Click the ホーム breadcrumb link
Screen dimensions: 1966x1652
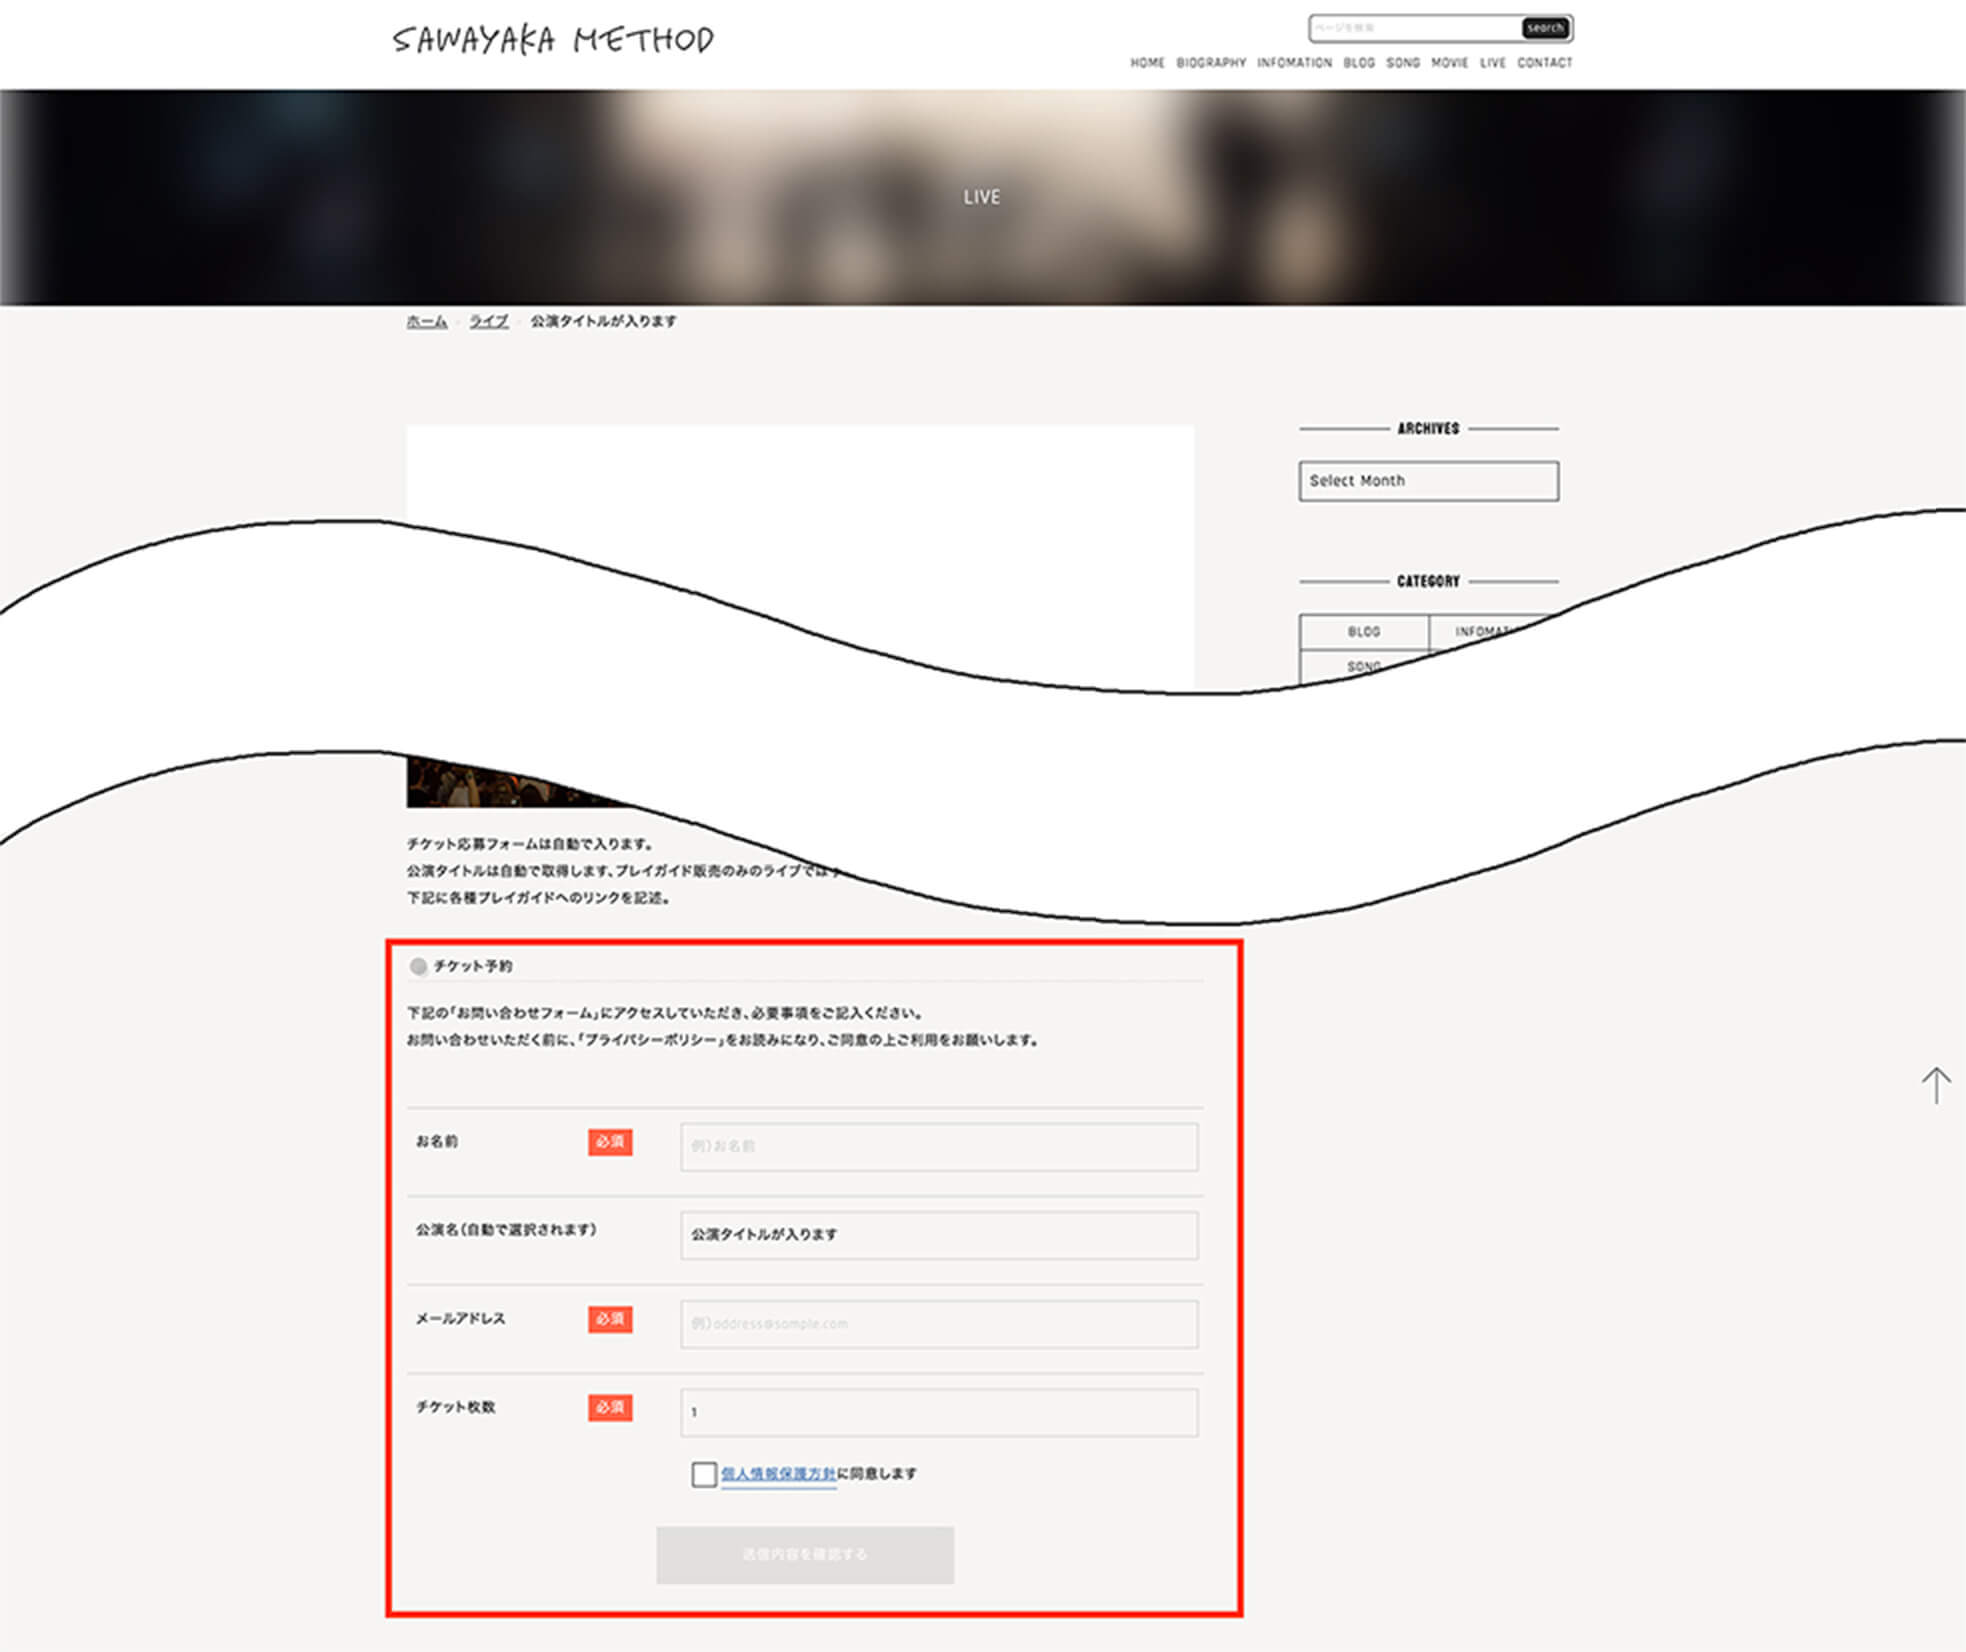coord(426,321)
